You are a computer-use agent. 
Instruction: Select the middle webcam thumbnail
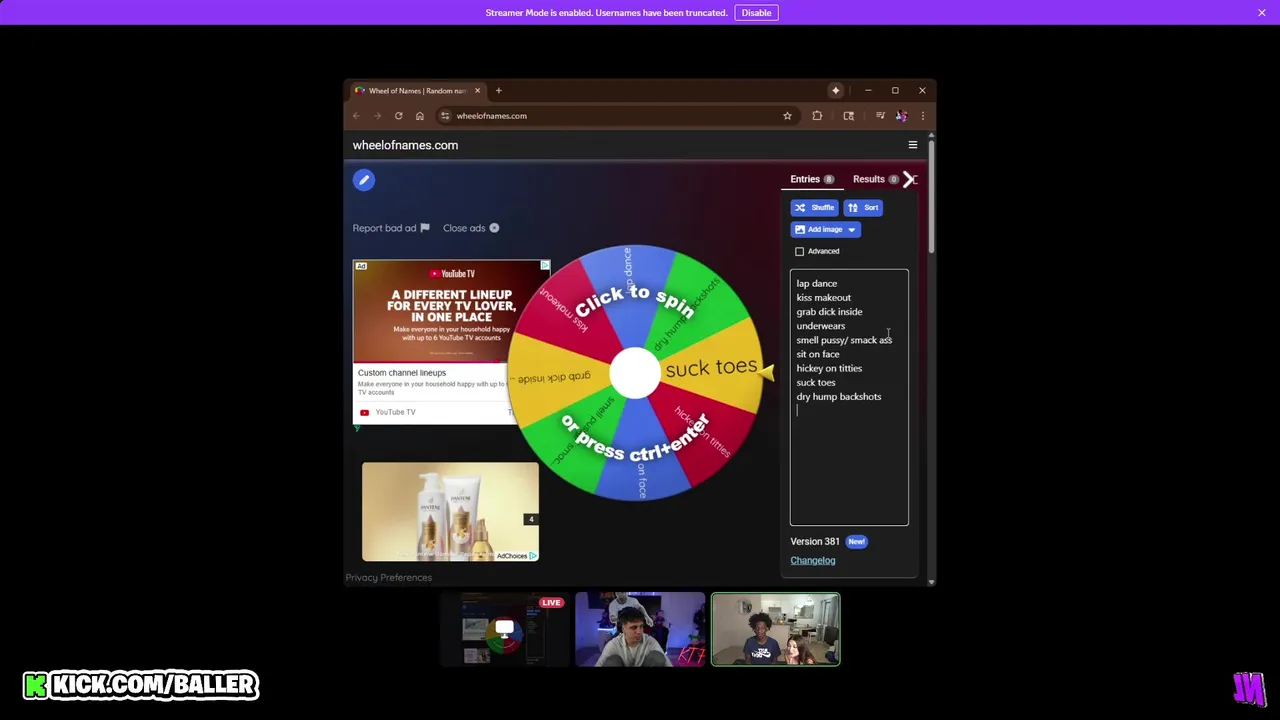click(x=640, y=629)
